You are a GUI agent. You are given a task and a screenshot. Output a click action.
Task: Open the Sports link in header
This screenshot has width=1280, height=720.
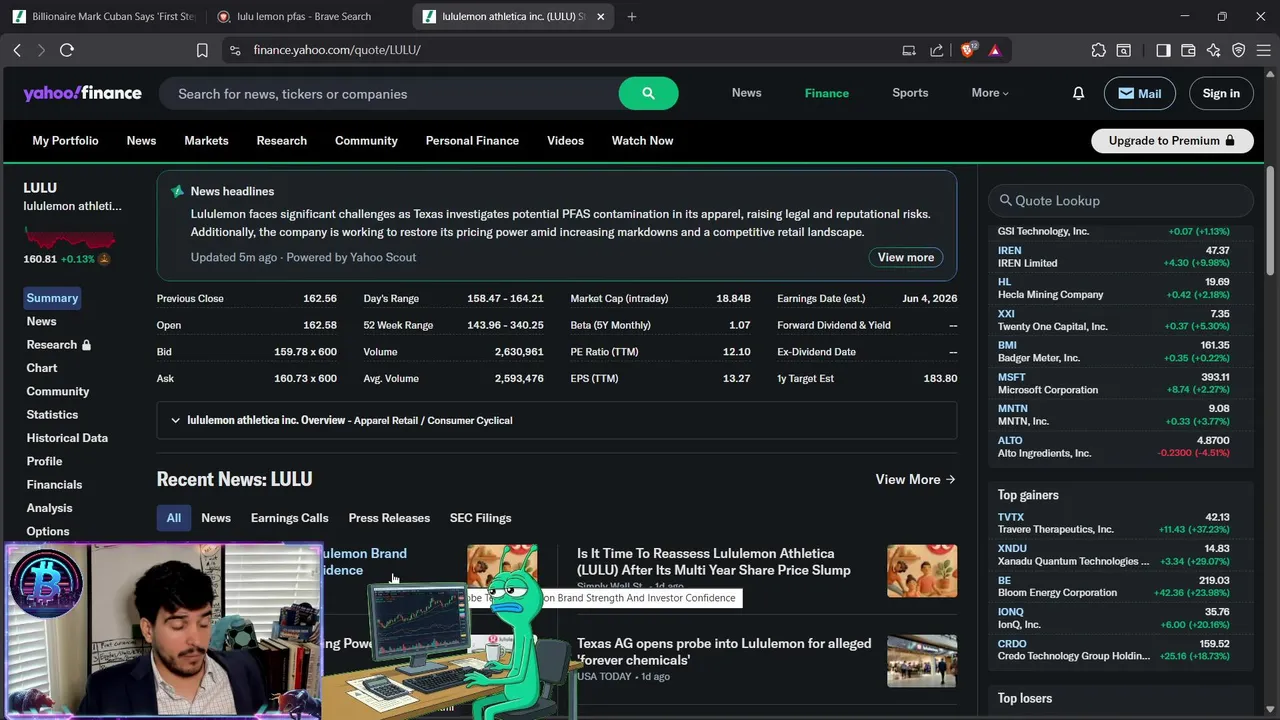[910, 93]
